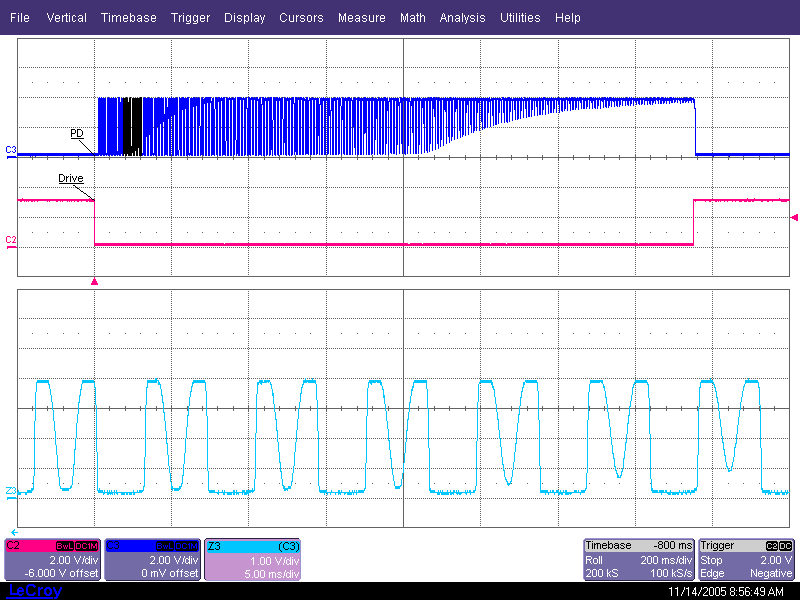This screenshot has height=600, width=800.
Task: Click the 200 ms/div timebase value
Action: [666, 560]
